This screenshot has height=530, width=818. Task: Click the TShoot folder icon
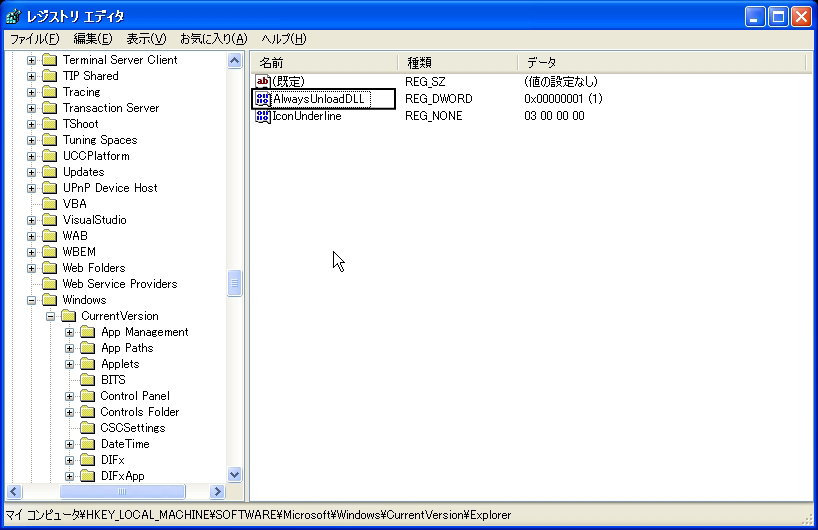(x=50, y=124)
